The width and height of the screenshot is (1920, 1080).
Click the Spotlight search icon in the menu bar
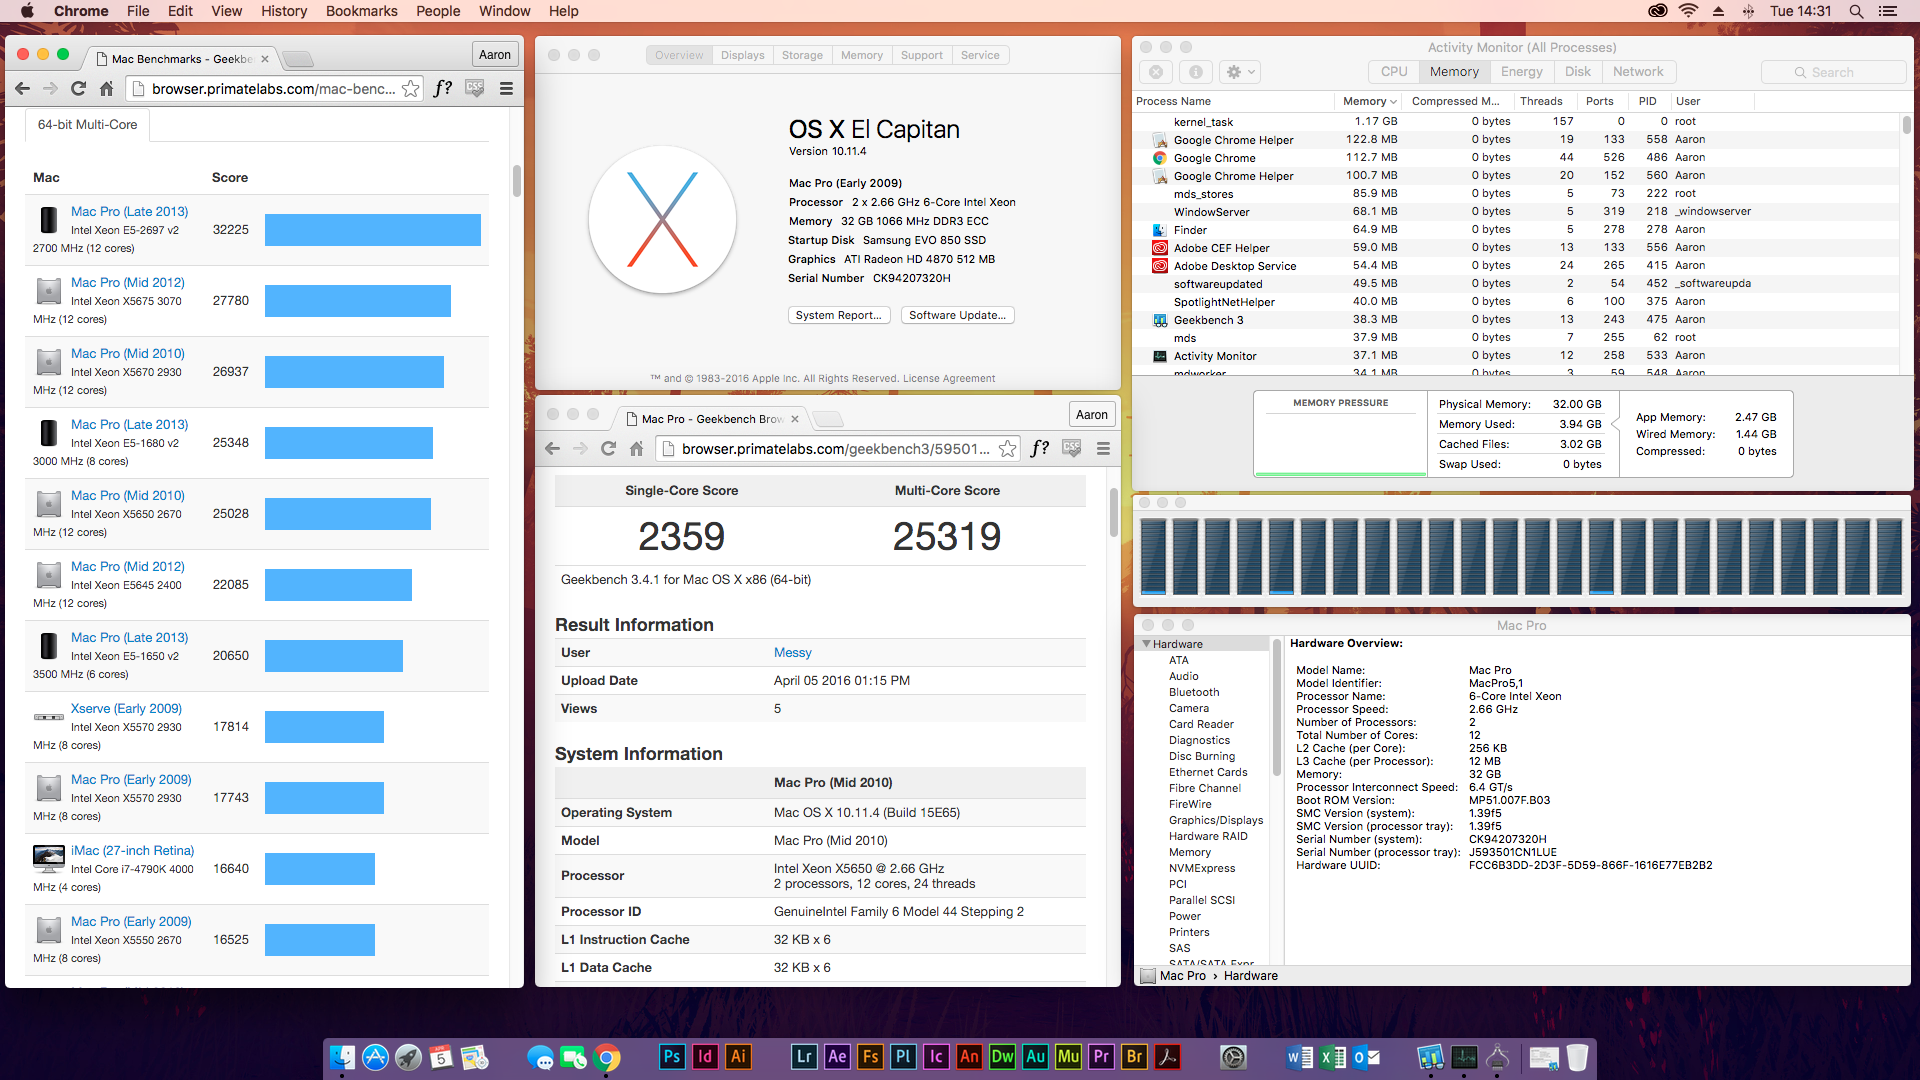1856,11
